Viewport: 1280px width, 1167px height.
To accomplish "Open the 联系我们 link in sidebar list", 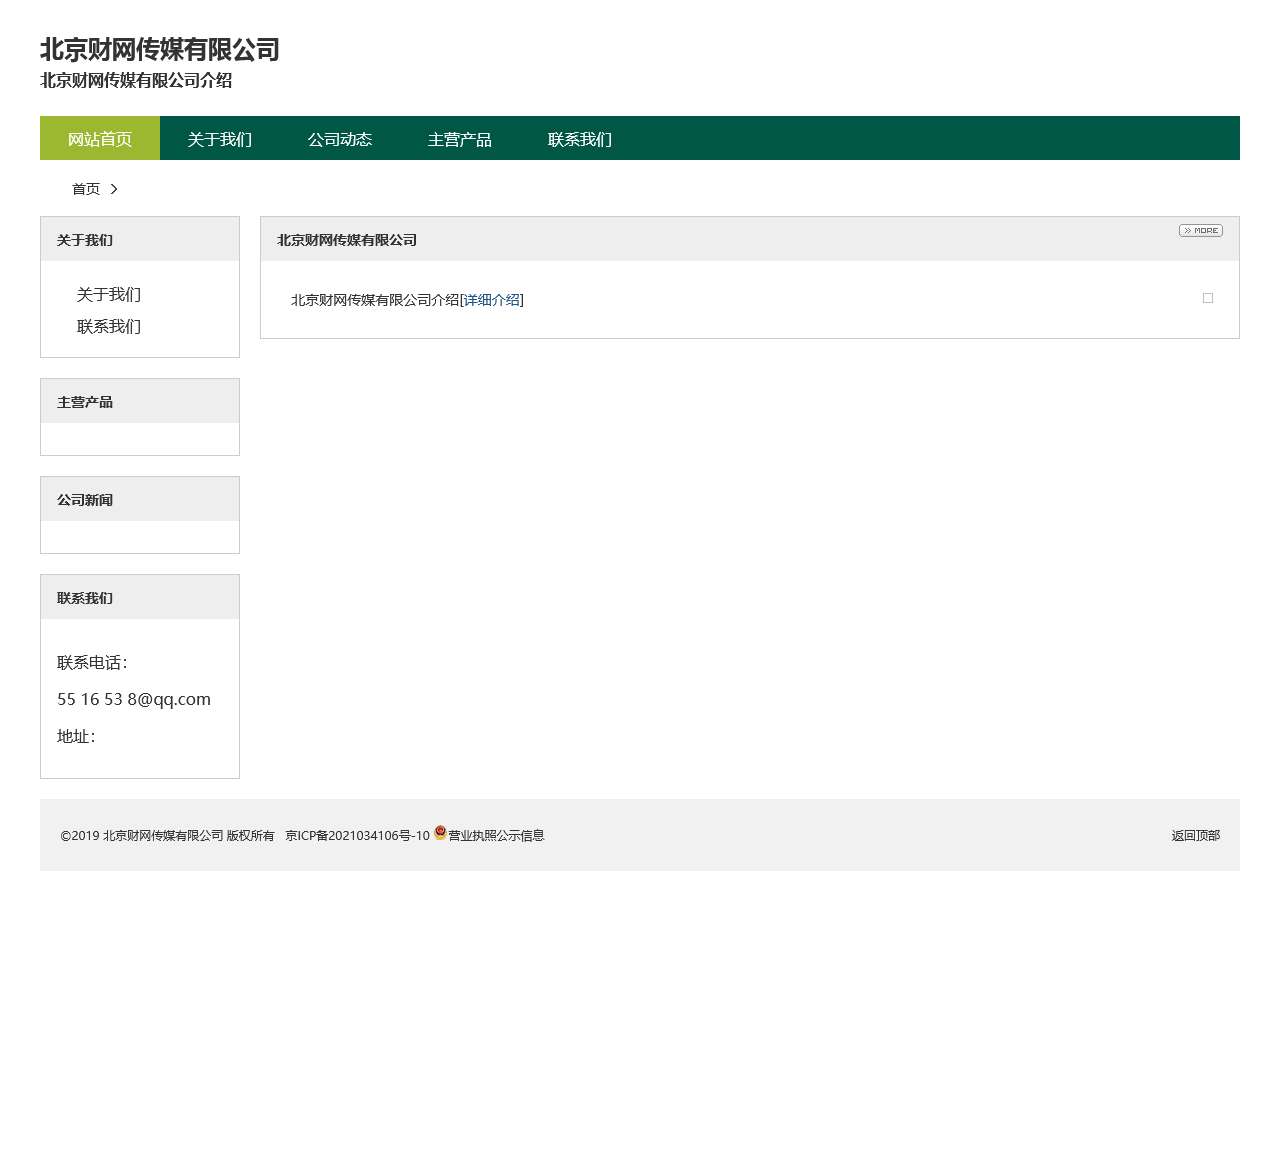I will (109, 326).
